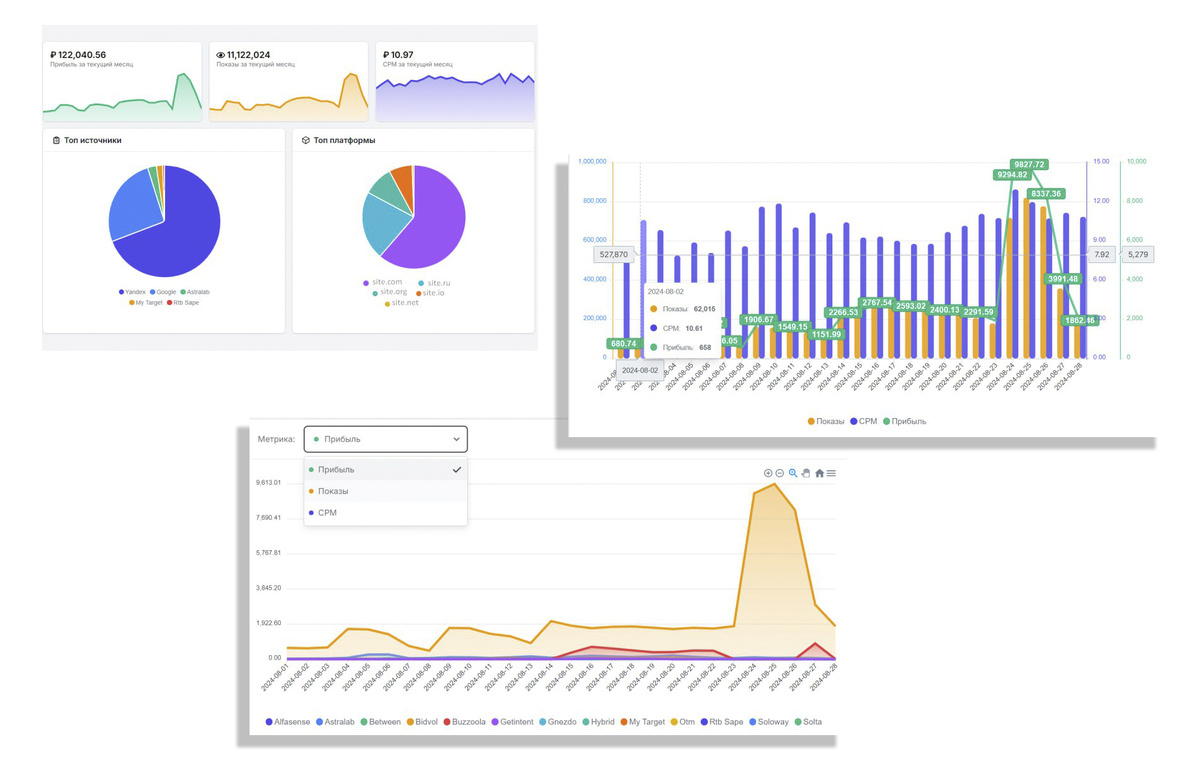
Task: Toggle the Показы series in bar chart legend
Action: tap(825, 421)
